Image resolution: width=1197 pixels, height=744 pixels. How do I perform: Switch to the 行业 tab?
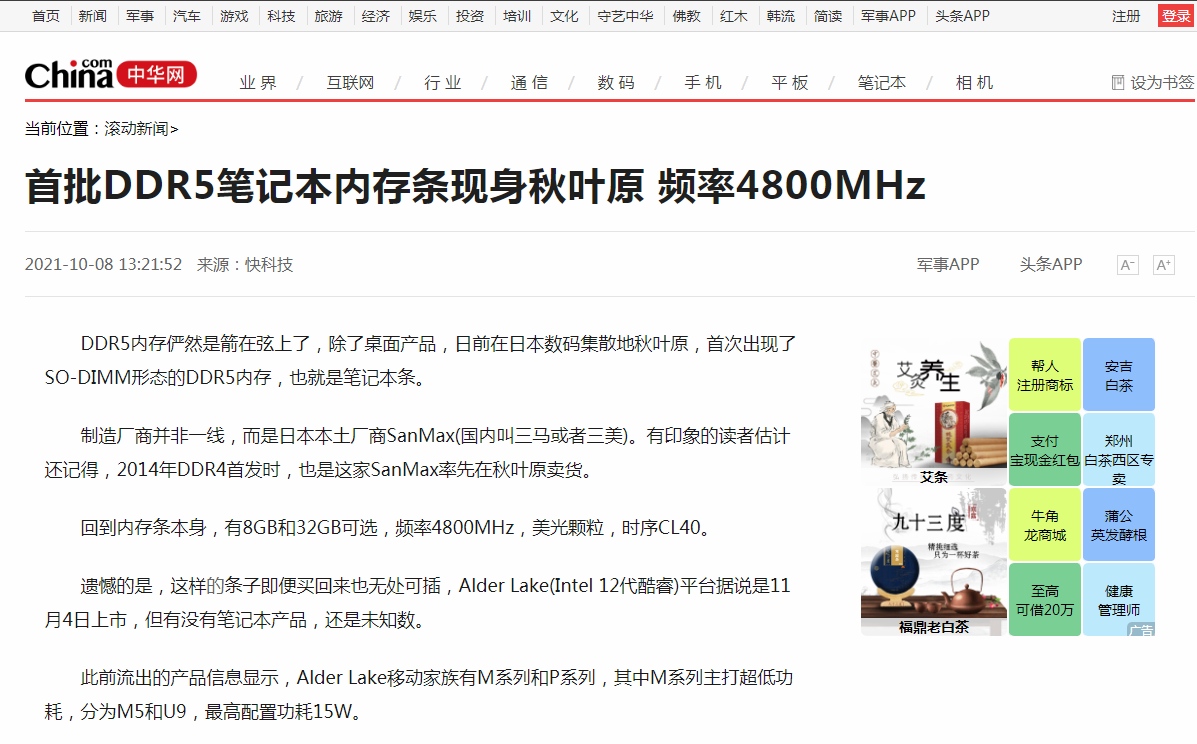click(x=443, y=82)
